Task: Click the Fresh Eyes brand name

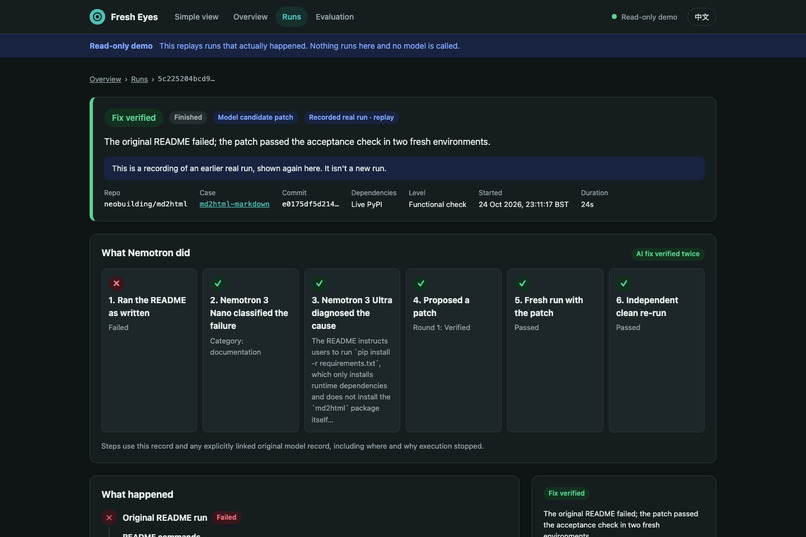Action: (134, 17)
